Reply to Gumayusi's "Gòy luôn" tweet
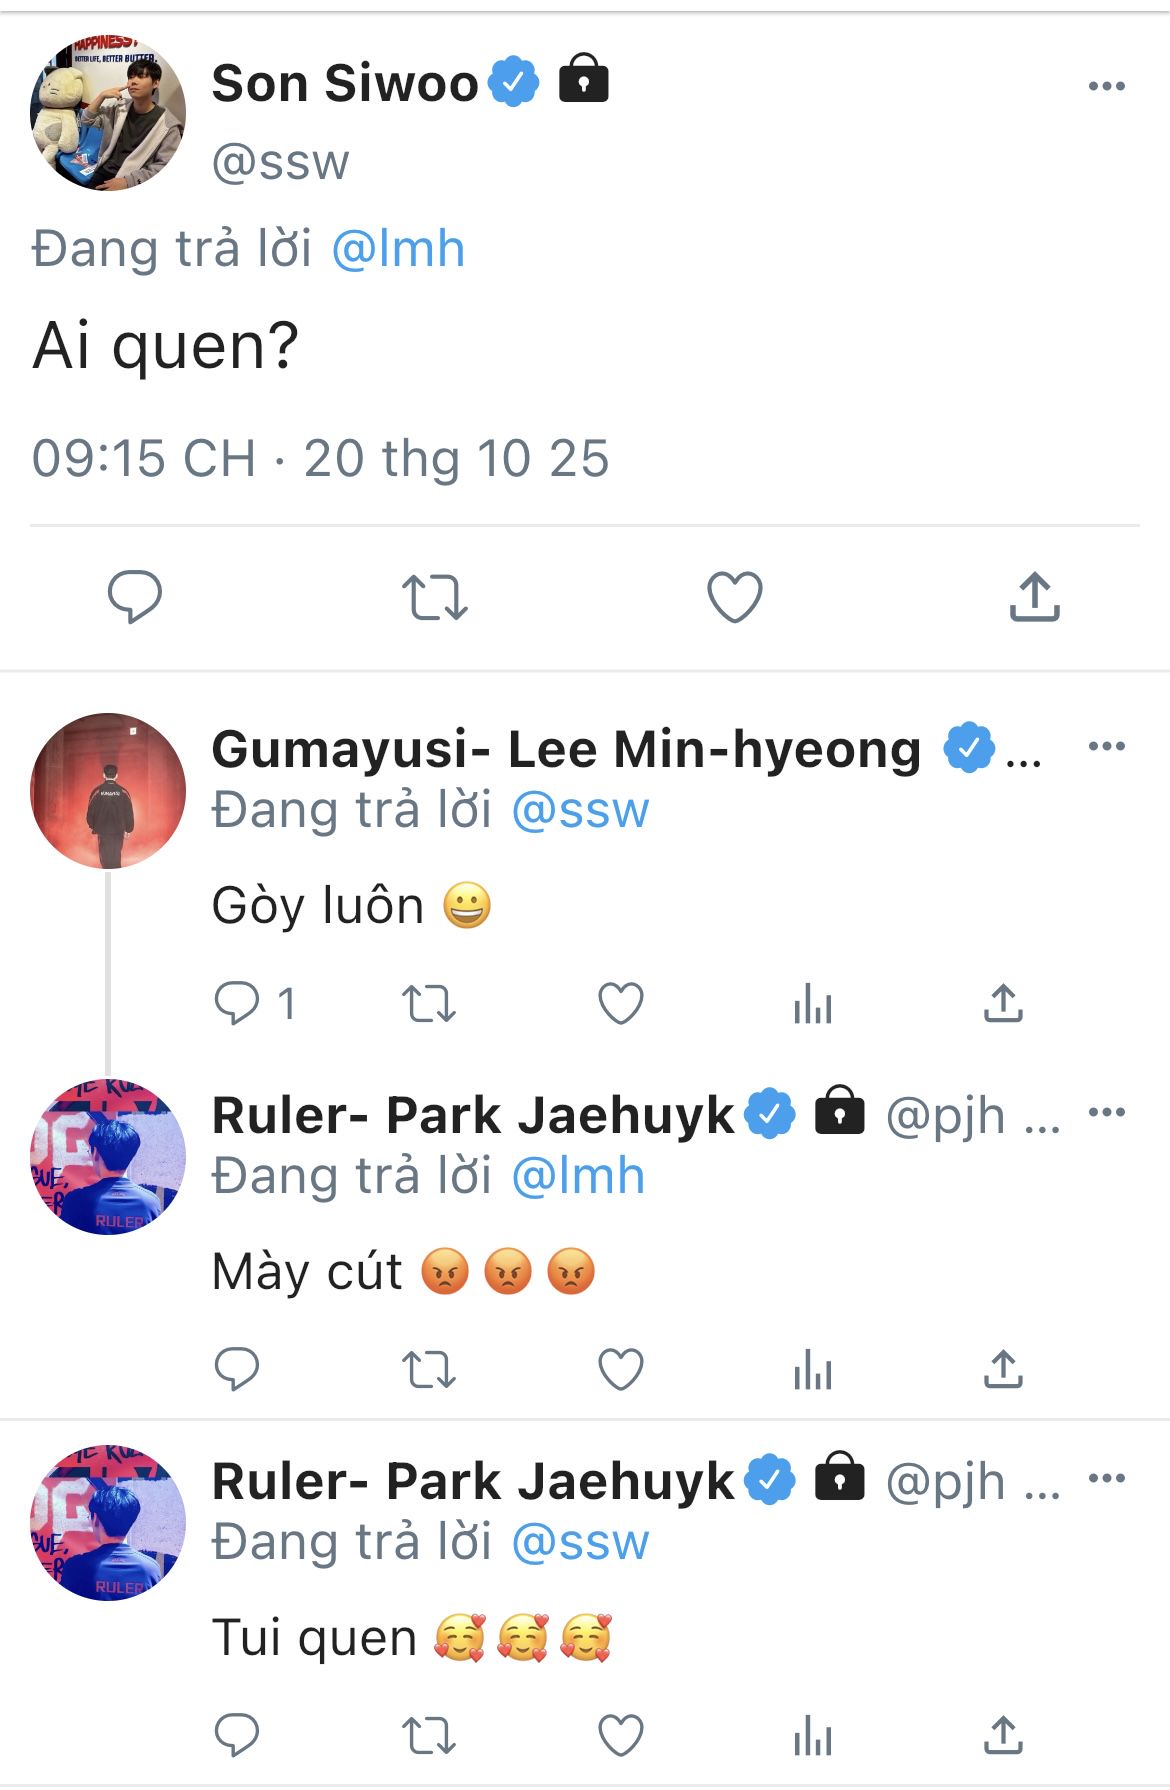 [x=237, y=1003]
